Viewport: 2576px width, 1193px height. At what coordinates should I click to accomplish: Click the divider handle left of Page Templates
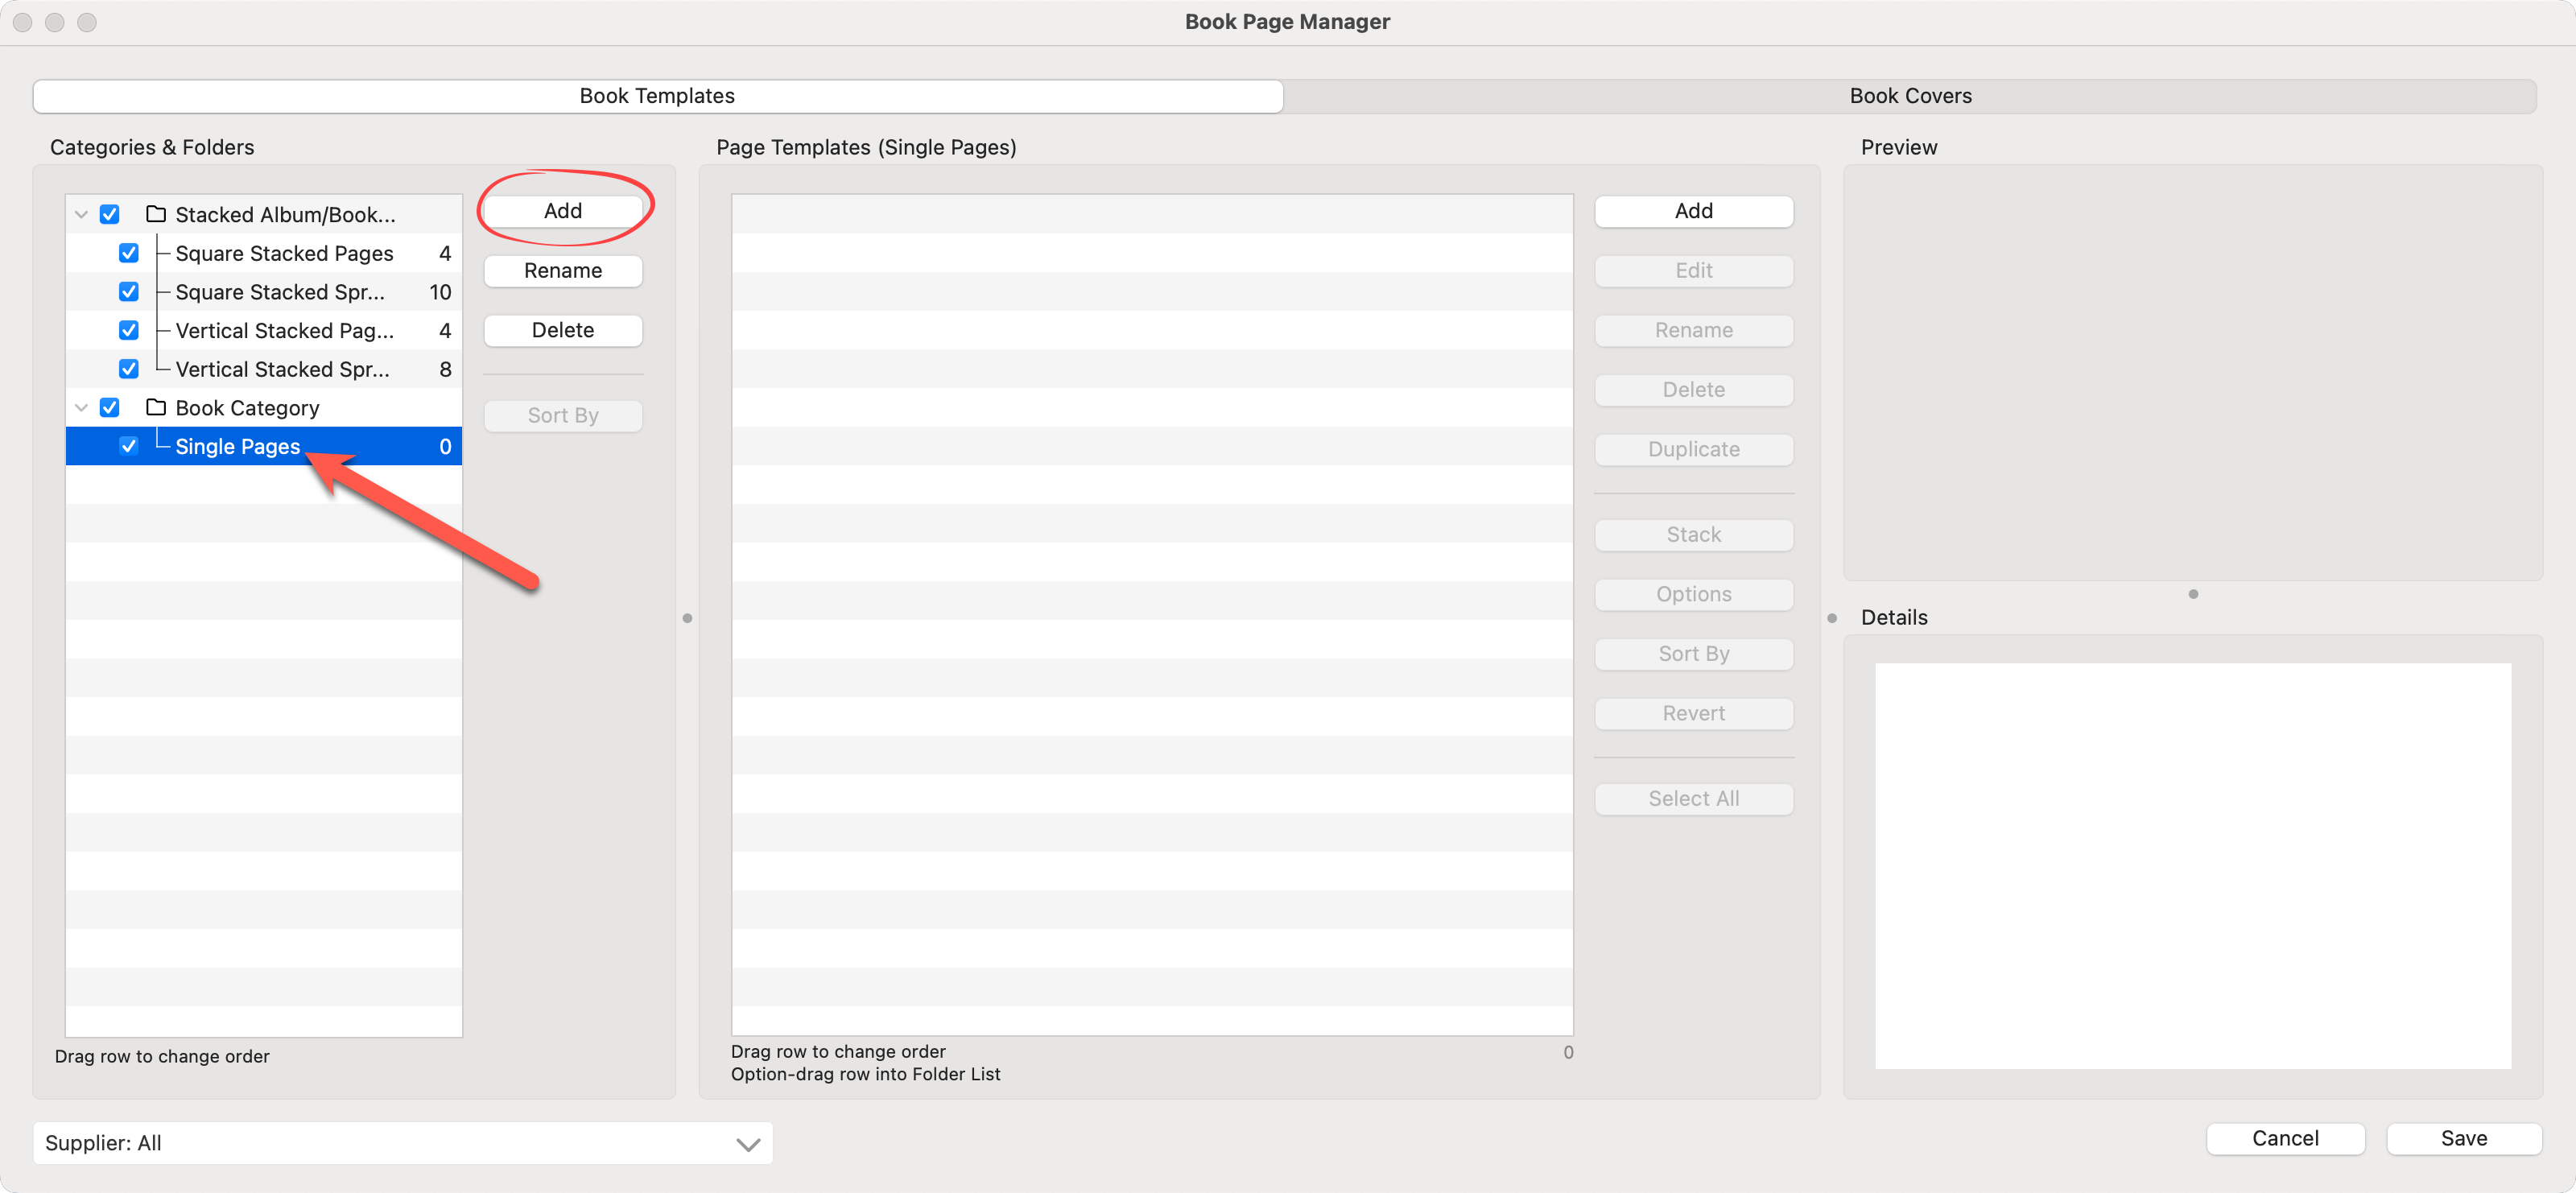tap(687, 618)
